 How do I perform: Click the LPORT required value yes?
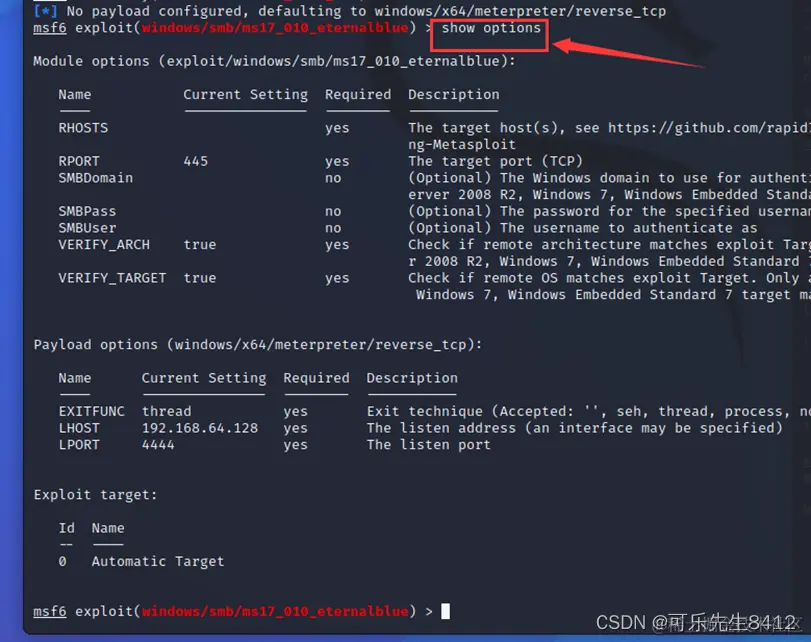[295, 445]
